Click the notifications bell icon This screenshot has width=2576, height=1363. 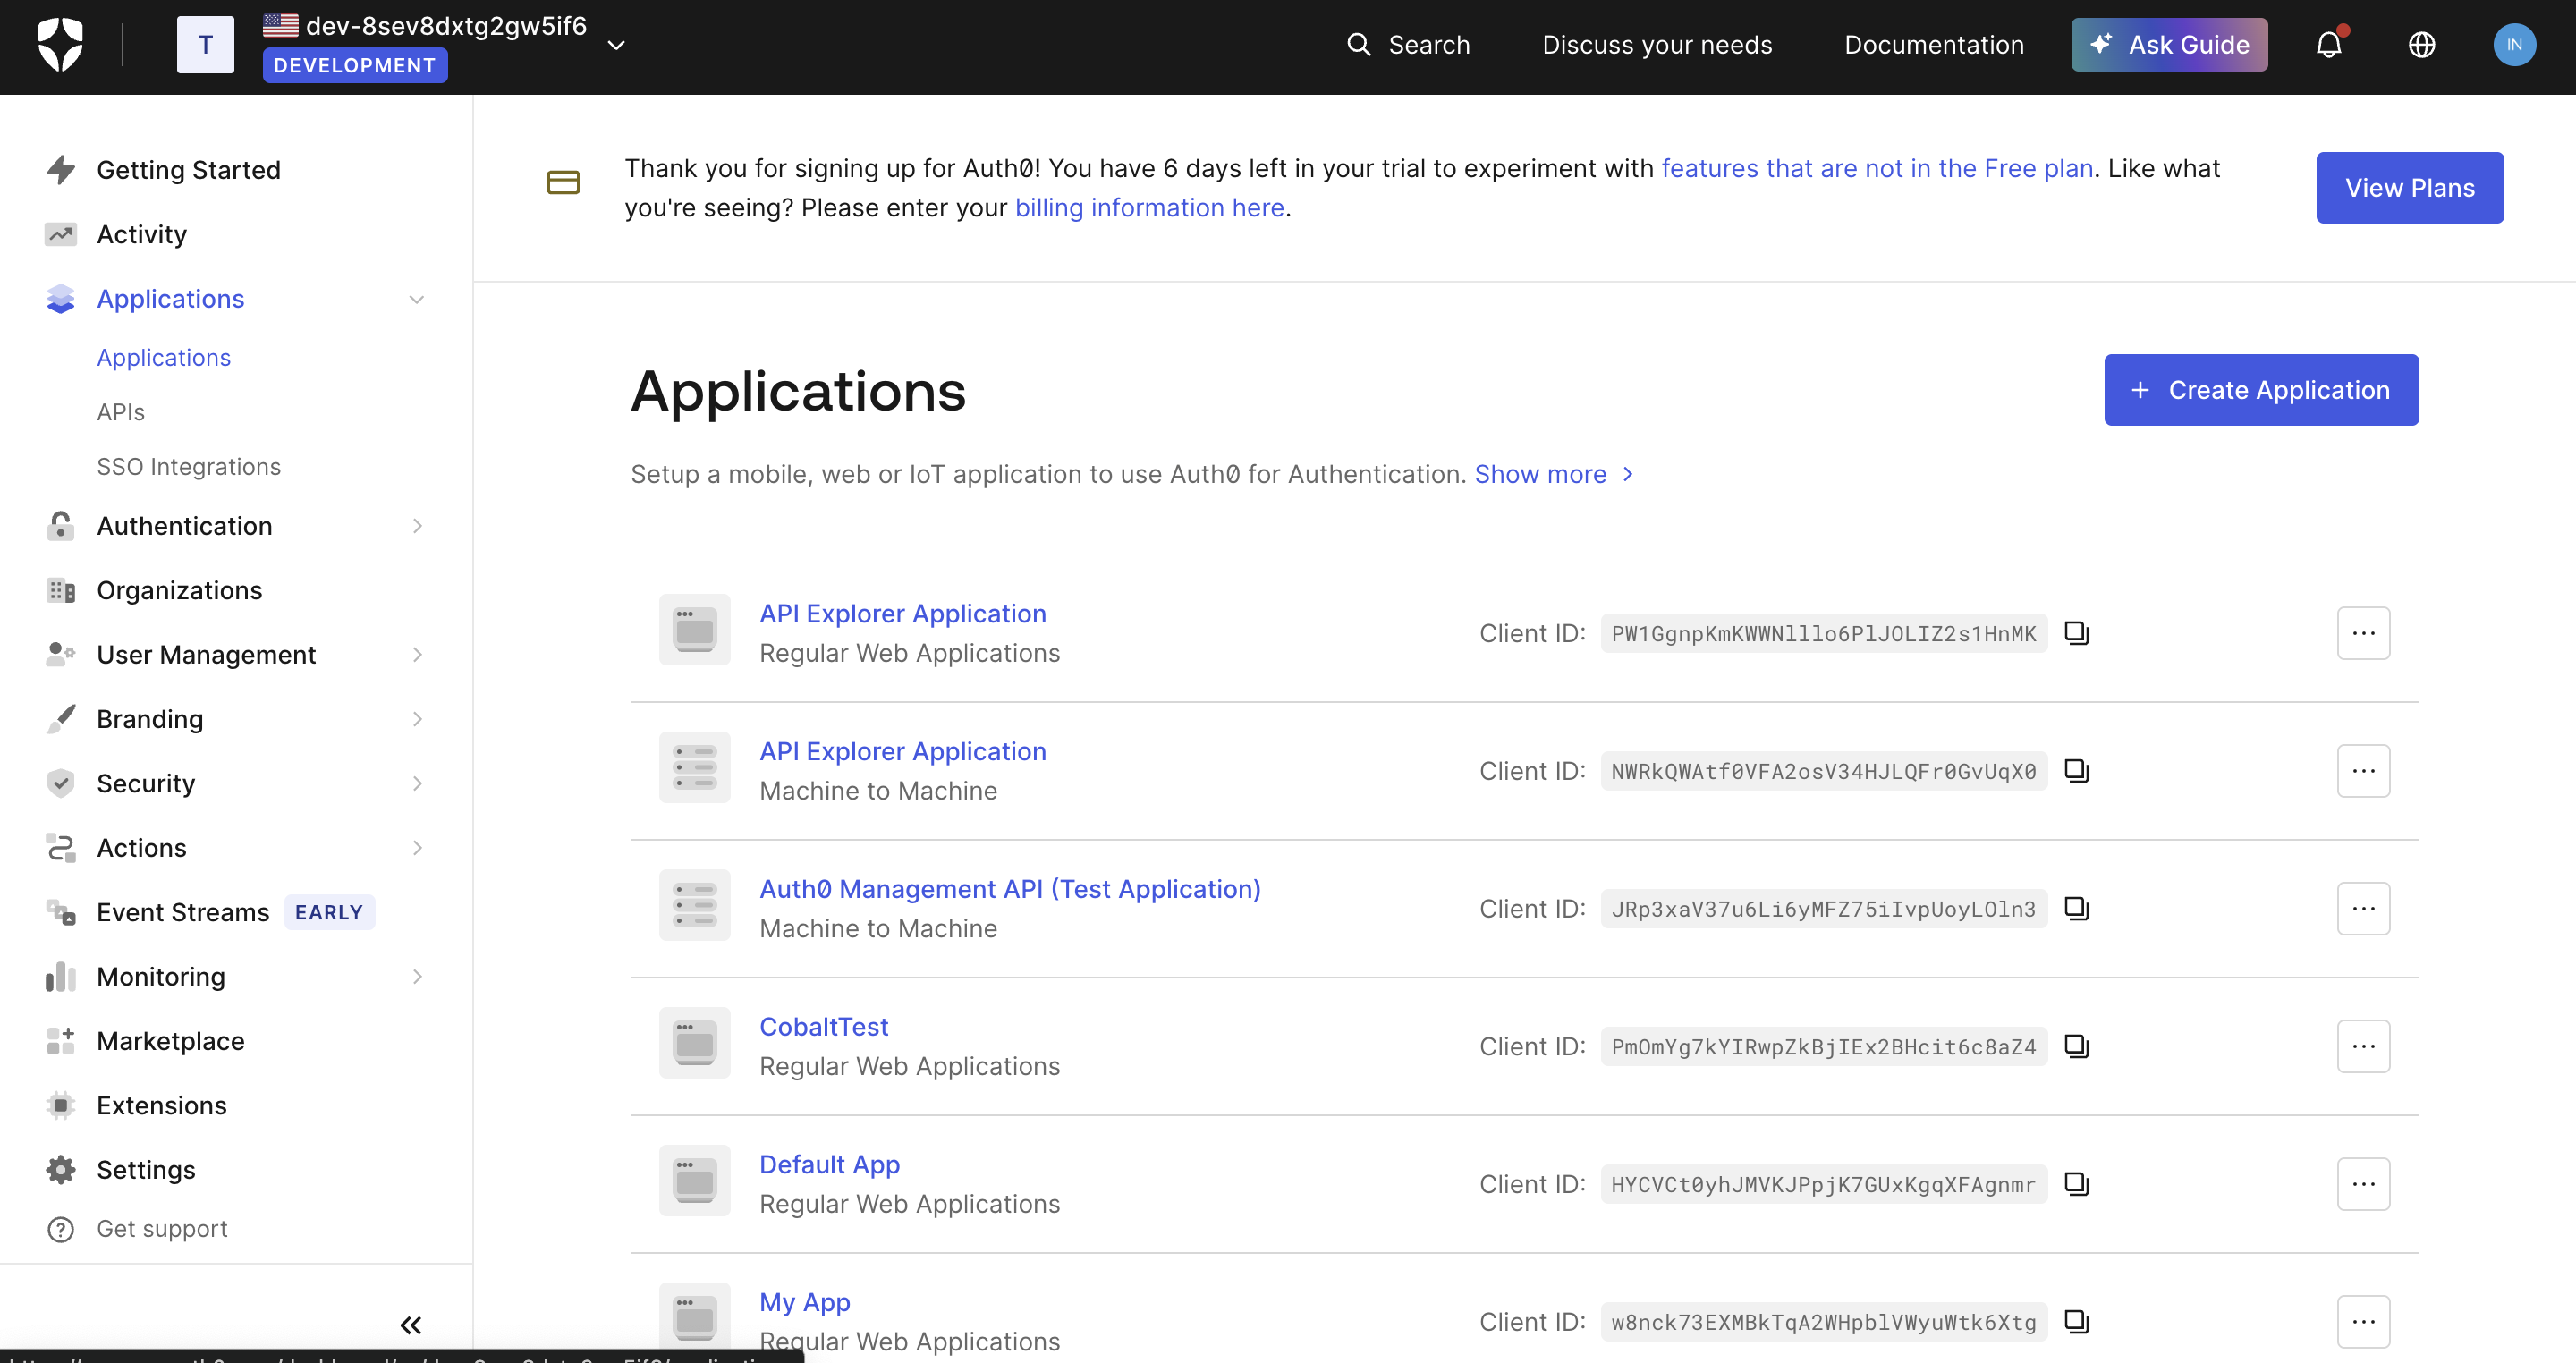2328,45
